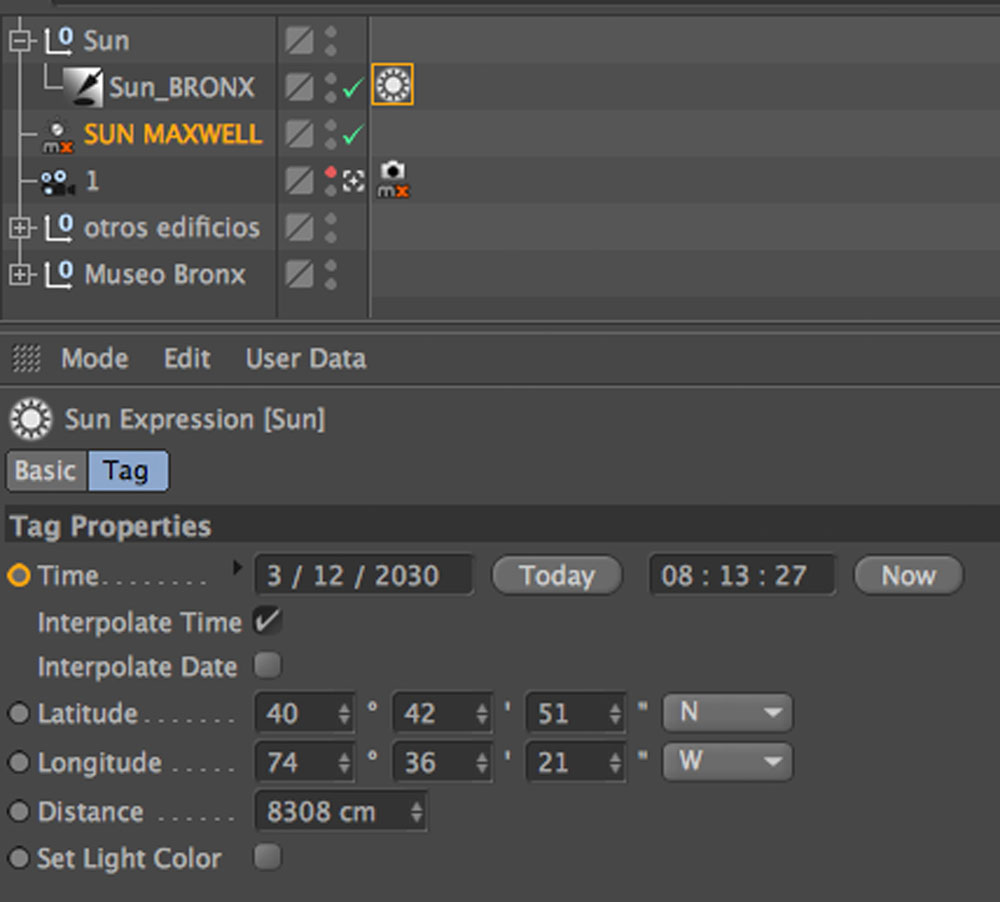
Task: Toggle the green enable checkmark on Sun_BRONX
Action: [353, 87]
